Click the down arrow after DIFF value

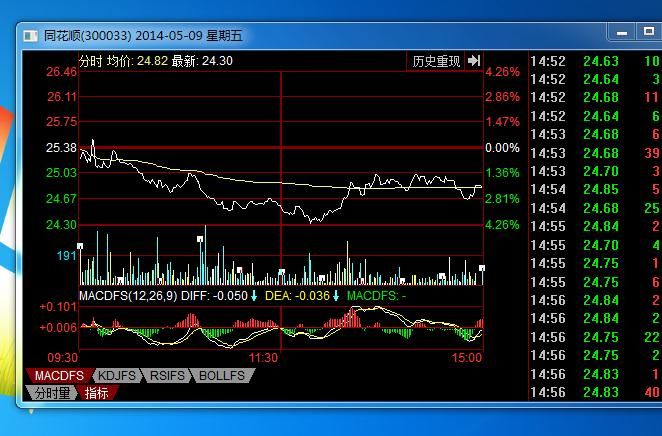pyautogui.click(x=254, y=296)
